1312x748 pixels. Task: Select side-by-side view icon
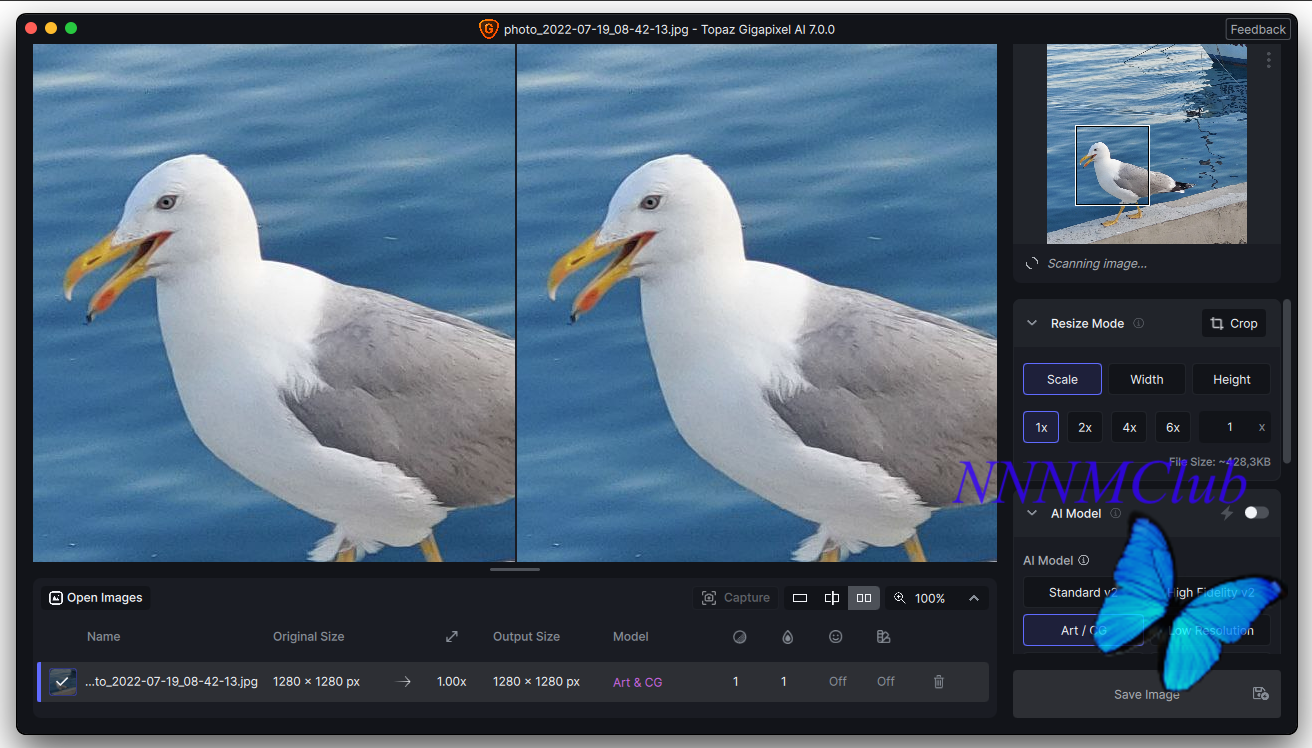tap(864, 598)
